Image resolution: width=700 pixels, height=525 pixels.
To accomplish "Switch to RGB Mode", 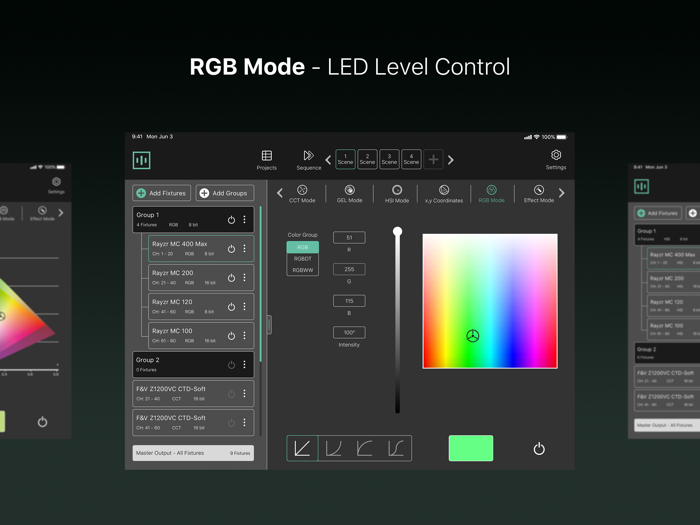I will click(492, 194).
